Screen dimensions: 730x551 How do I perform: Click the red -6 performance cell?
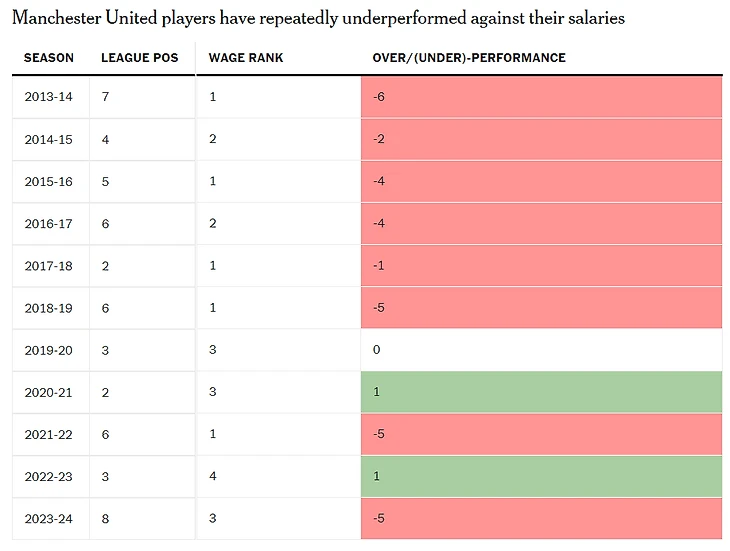(541, 97)
